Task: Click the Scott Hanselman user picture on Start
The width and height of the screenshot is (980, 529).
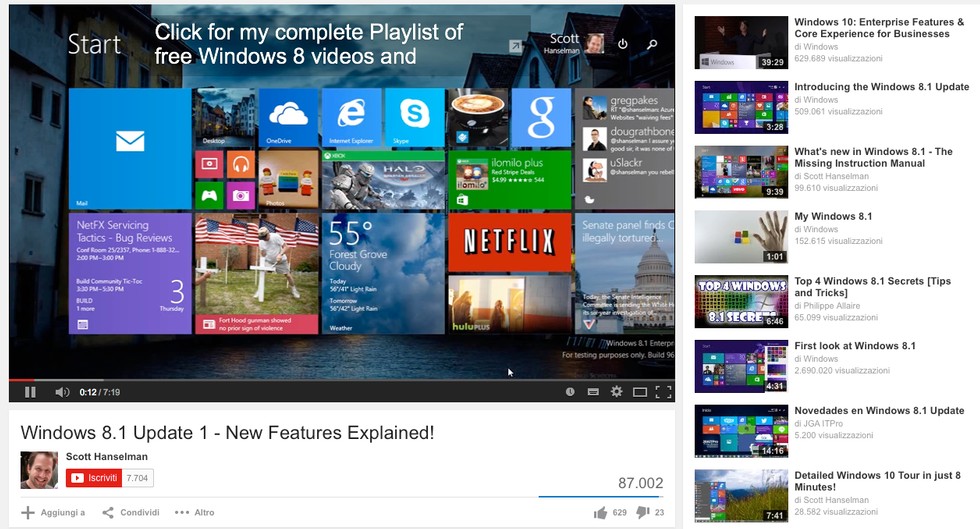Action: (x=595, y=43)
